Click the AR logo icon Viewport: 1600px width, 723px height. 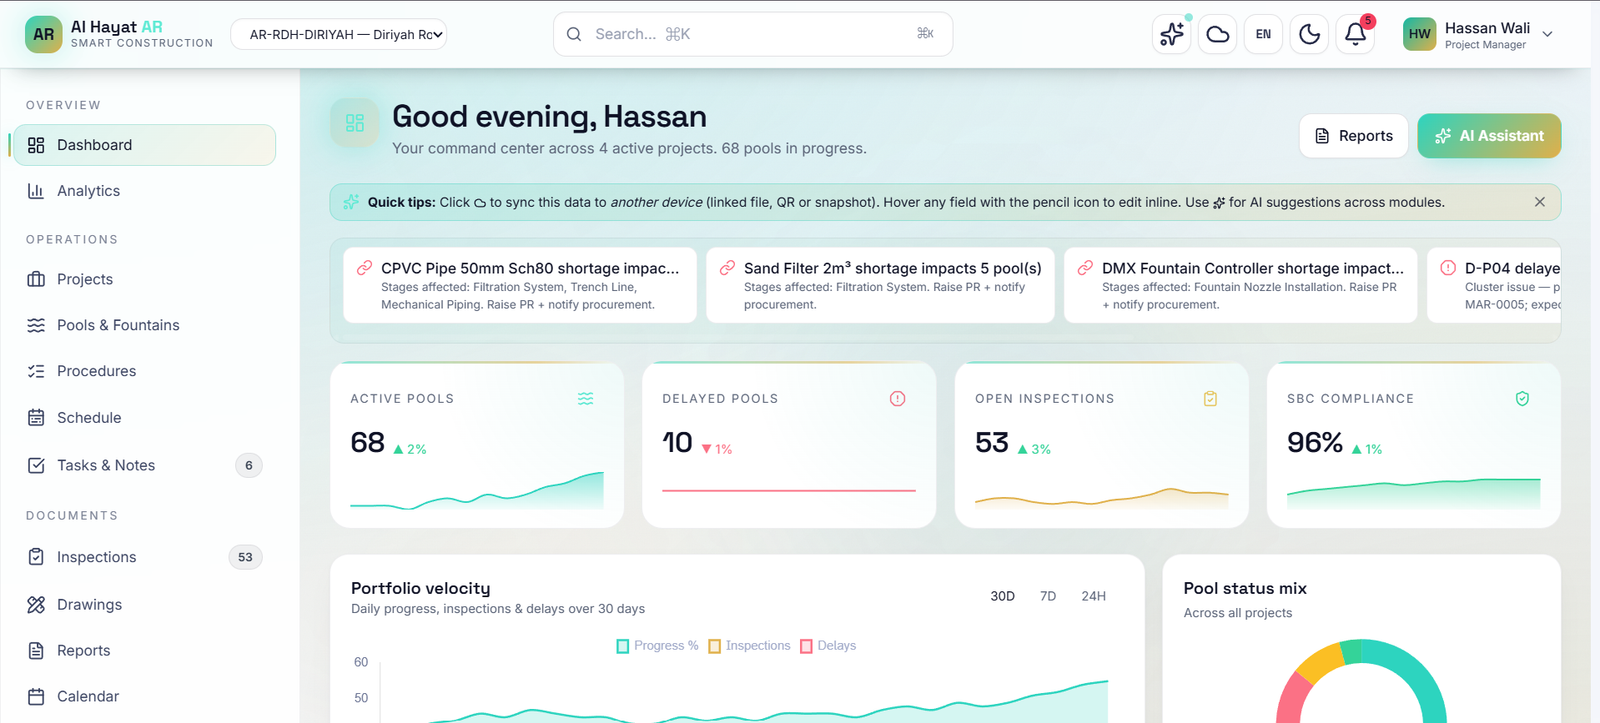[43, 34]
